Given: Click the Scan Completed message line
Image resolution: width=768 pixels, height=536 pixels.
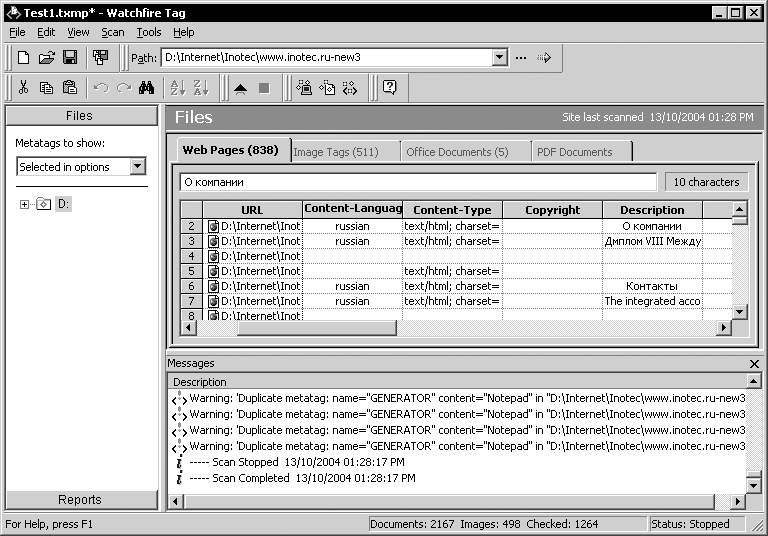Looking at the screenshot, I should click(x=302, y=478).
